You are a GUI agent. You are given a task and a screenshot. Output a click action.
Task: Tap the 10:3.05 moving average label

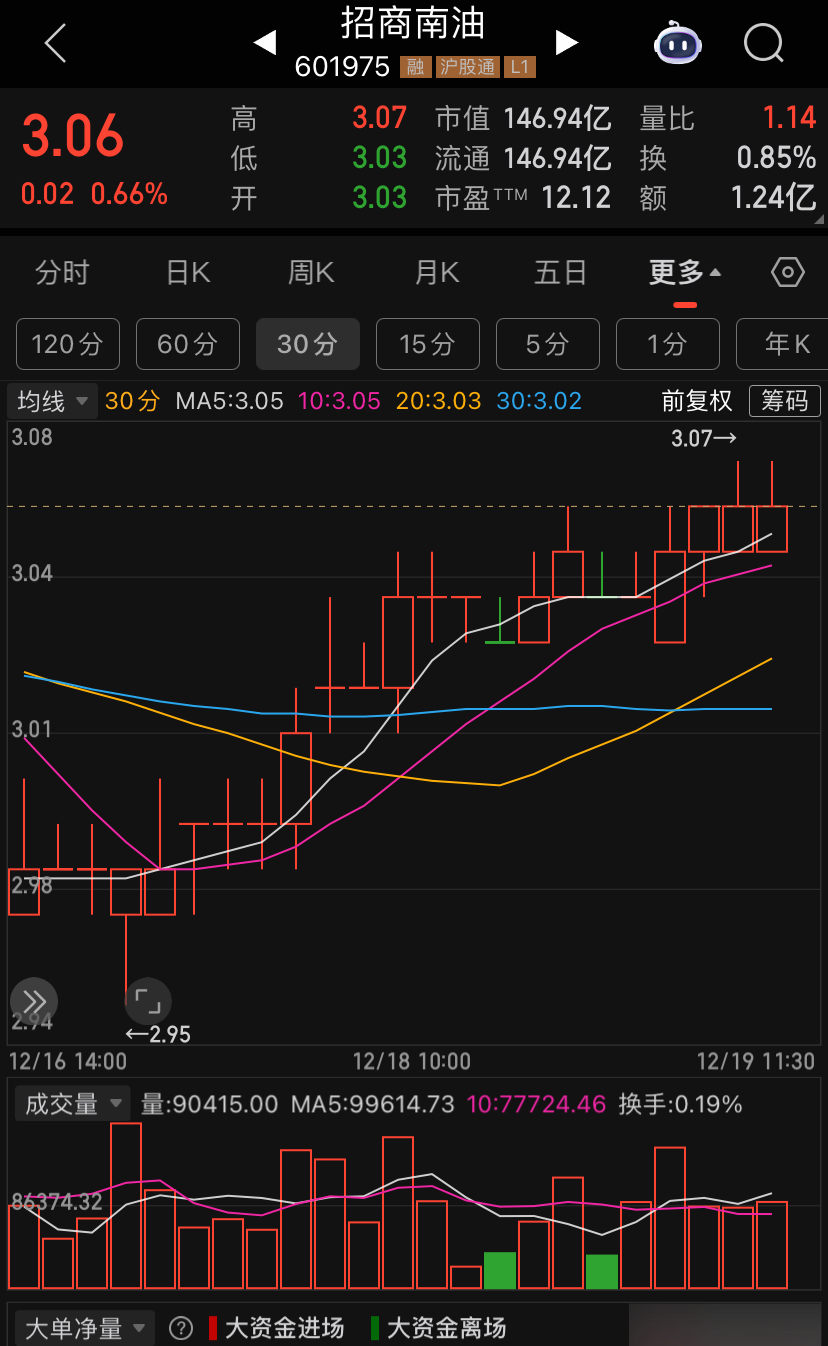(x=339, y=401)
